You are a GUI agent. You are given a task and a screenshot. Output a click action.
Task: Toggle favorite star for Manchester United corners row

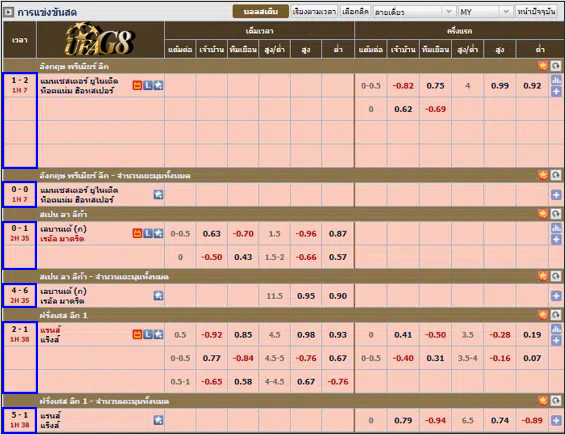[158, 195]
